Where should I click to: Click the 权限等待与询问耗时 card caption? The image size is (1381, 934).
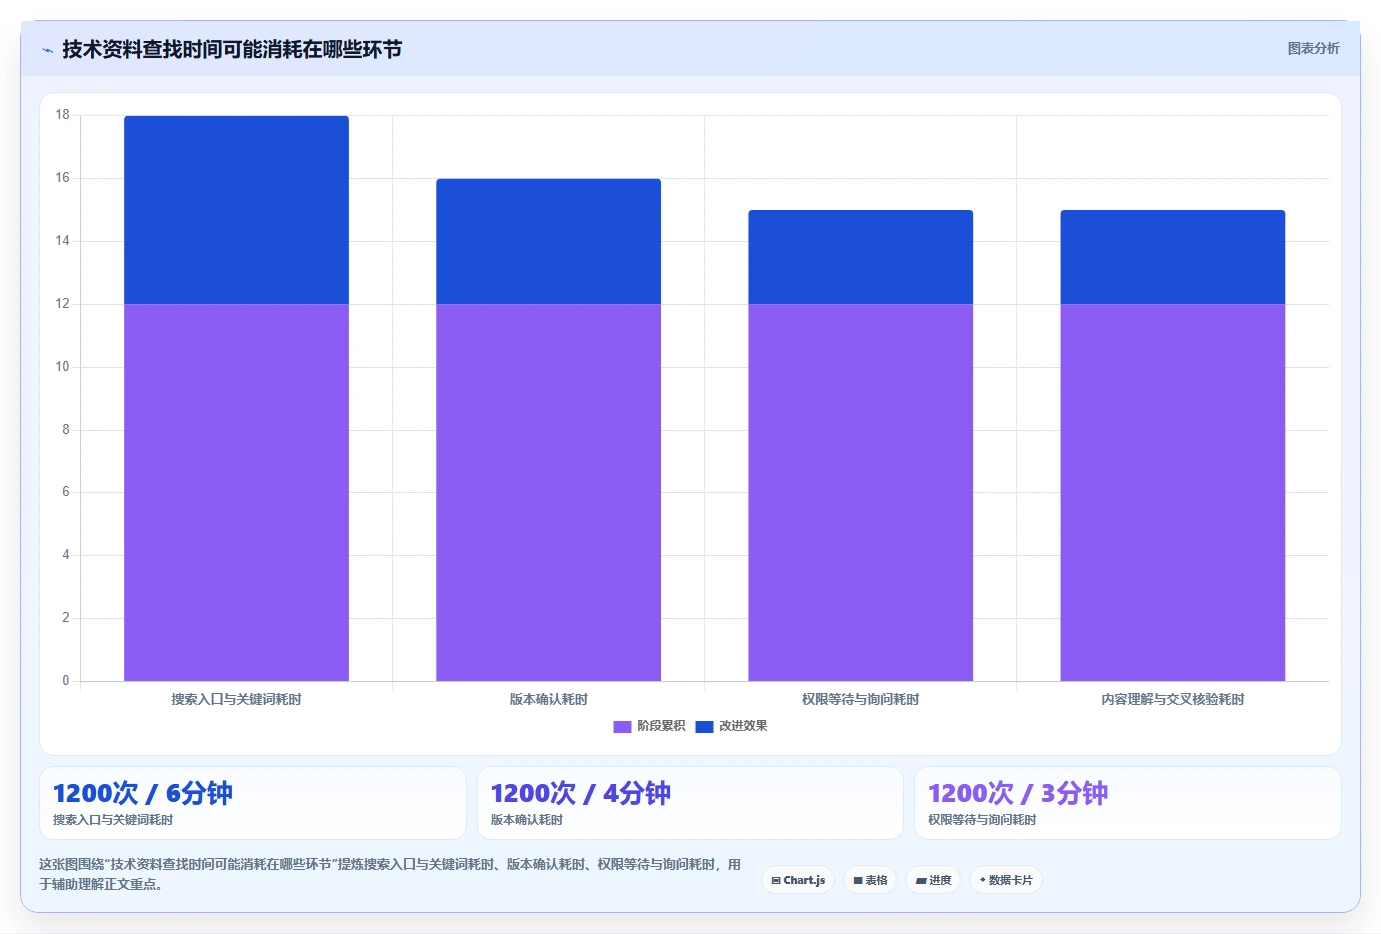point(982,820)
